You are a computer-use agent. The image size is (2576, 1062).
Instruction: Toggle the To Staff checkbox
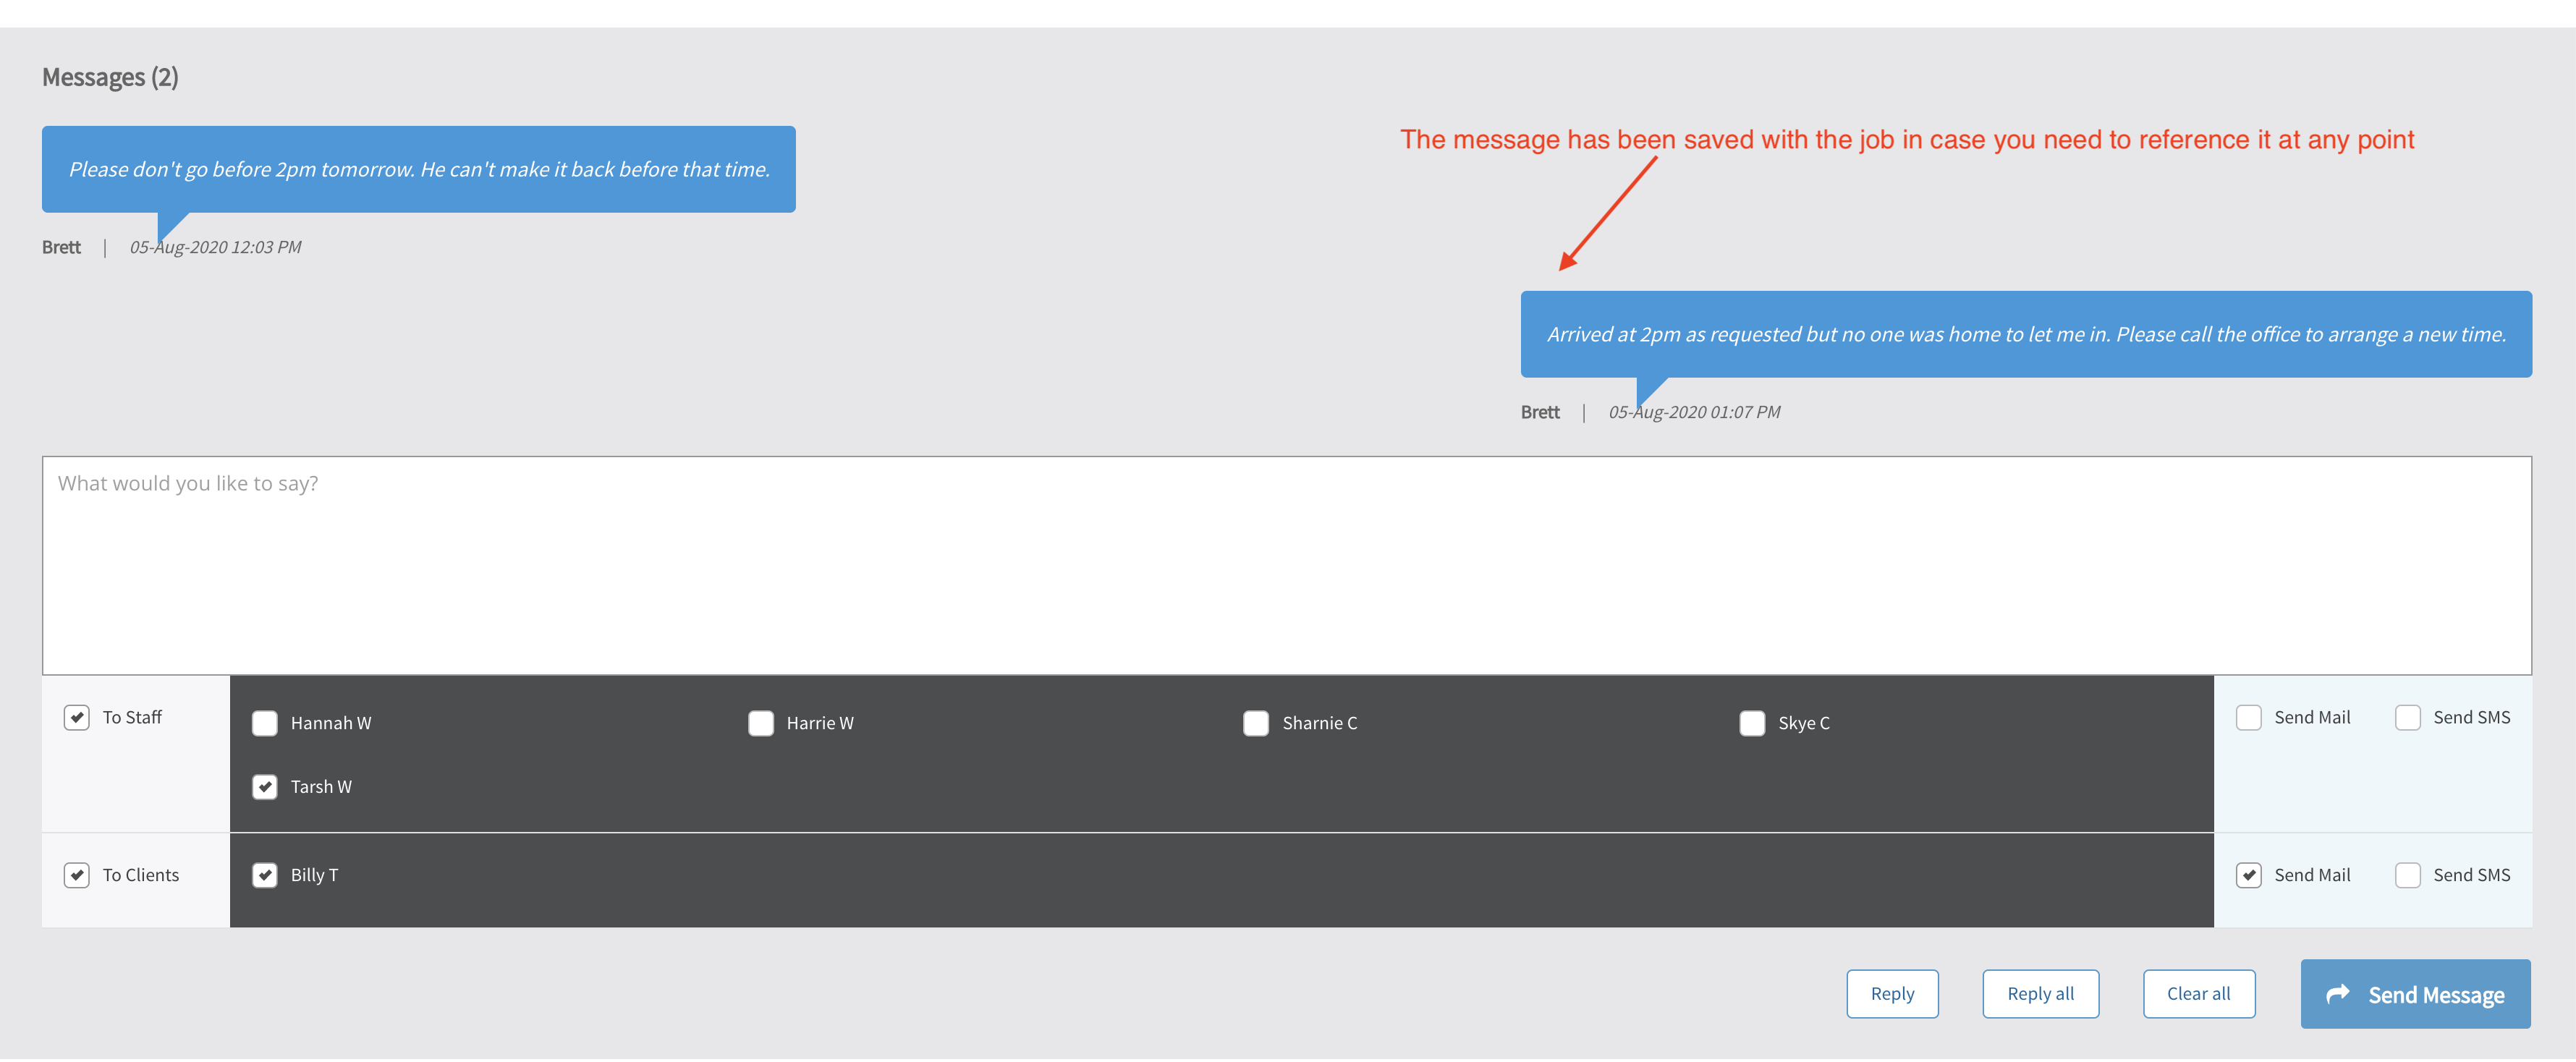(x=77, y=718)
